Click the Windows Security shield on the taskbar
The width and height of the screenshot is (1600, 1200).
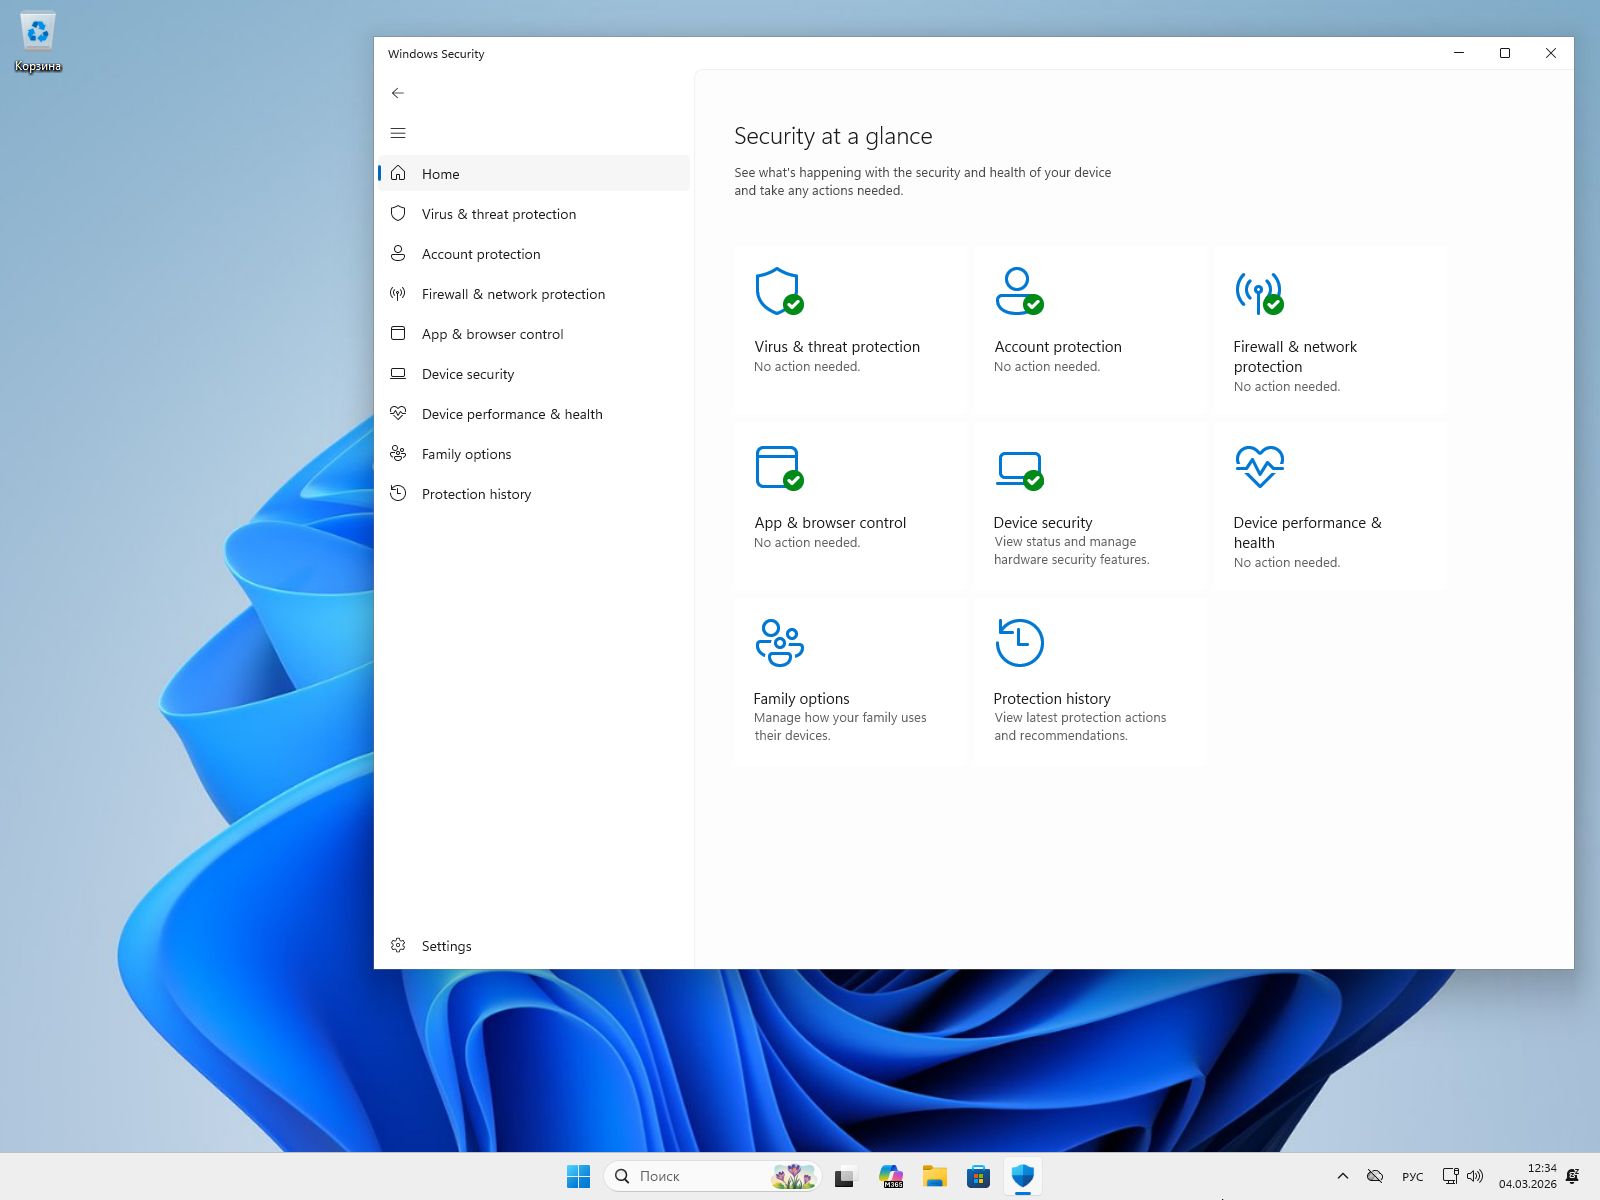(x=1022, y=1176)
